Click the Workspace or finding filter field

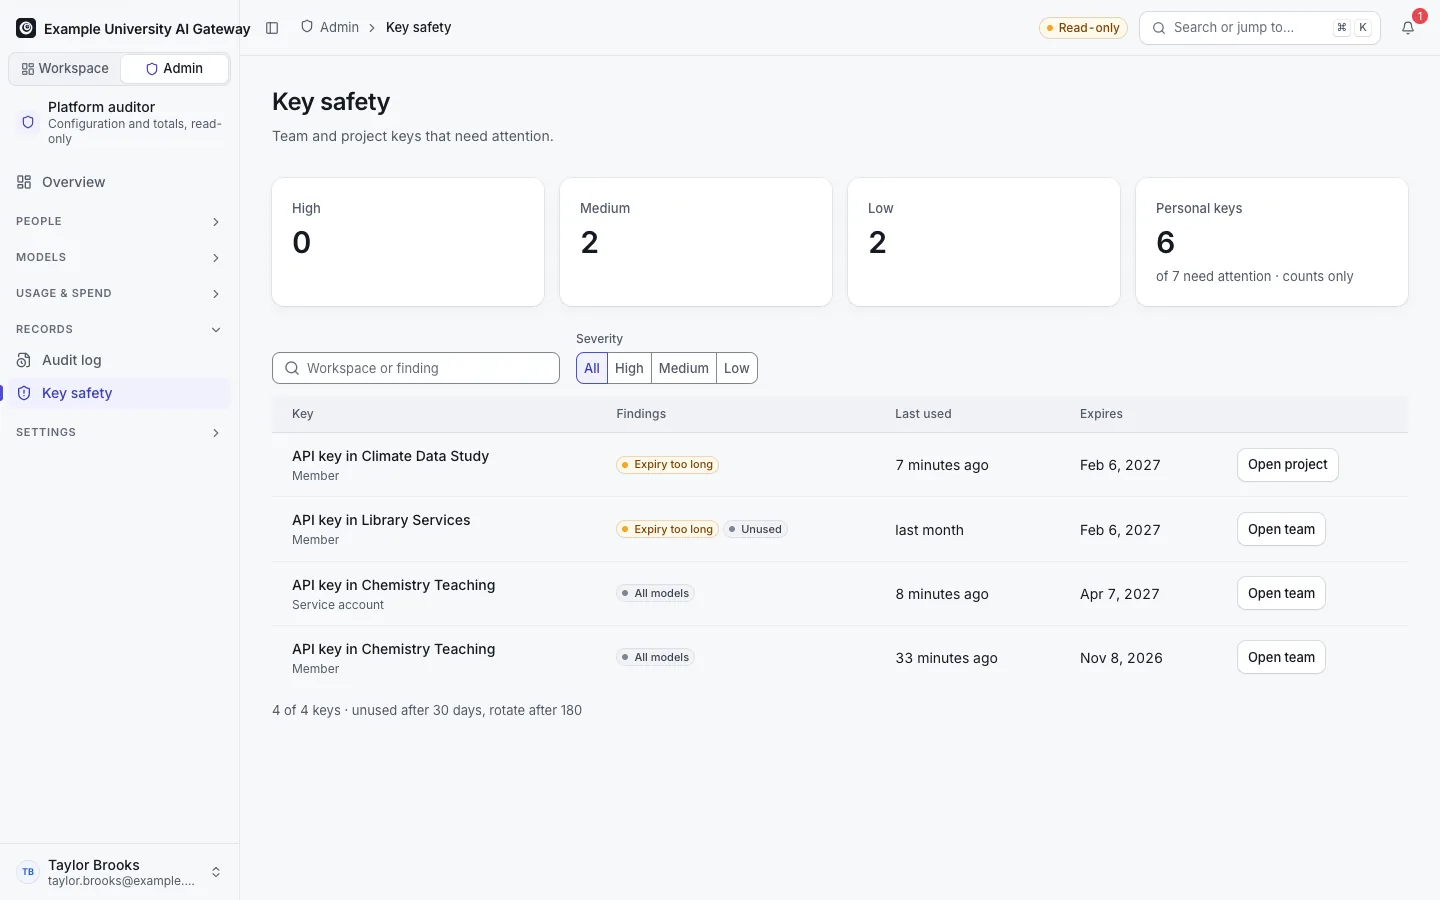pyautogui.click(x=416, y=368)
